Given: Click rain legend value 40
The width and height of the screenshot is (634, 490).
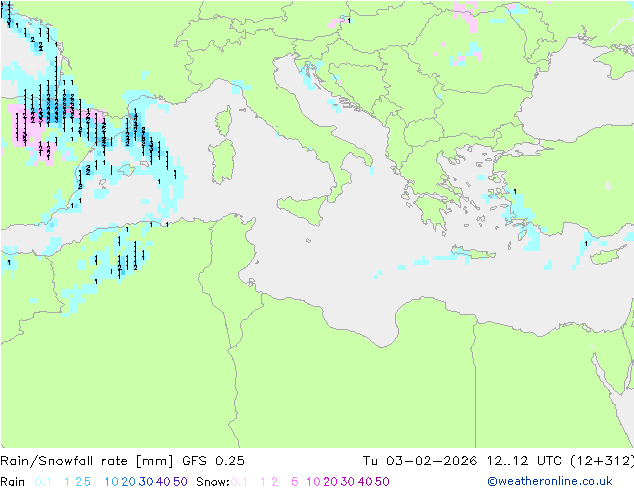Looking at the screenshot, I should pyautogui.click(x=163, y=482).
